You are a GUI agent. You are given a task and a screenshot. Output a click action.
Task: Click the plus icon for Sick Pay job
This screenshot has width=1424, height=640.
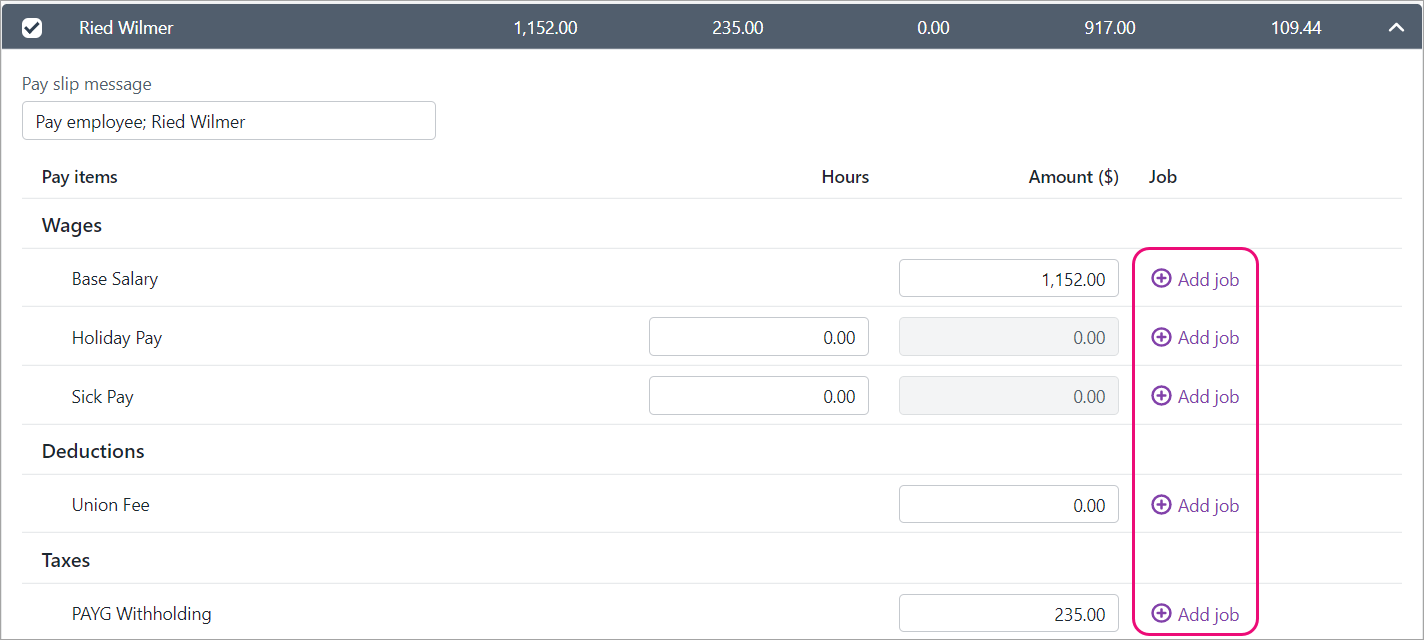click(x=1161, y=396)
